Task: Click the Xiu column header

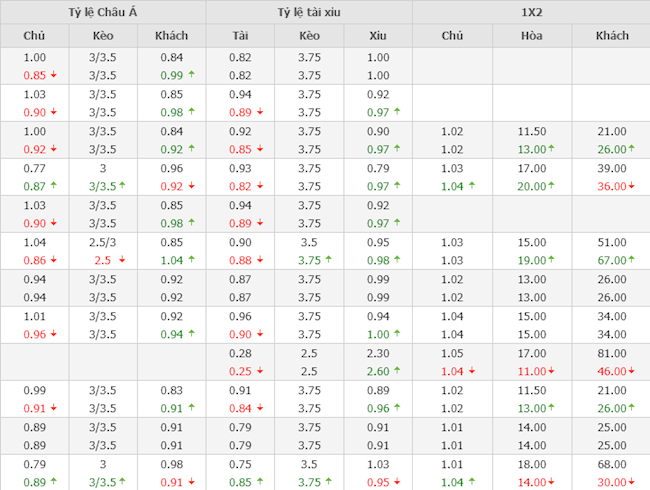Action: (x=378, y=36)
